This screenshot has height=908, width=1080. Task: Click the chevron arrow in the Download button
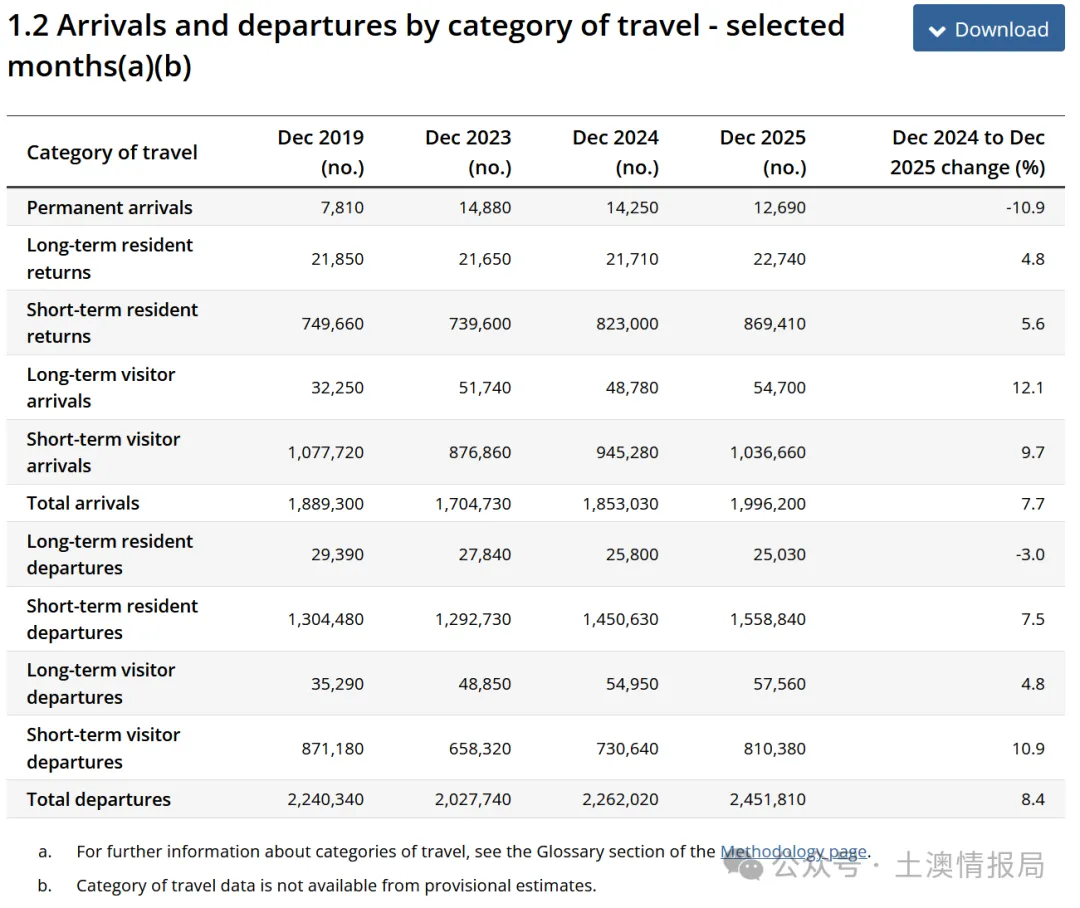937,31
